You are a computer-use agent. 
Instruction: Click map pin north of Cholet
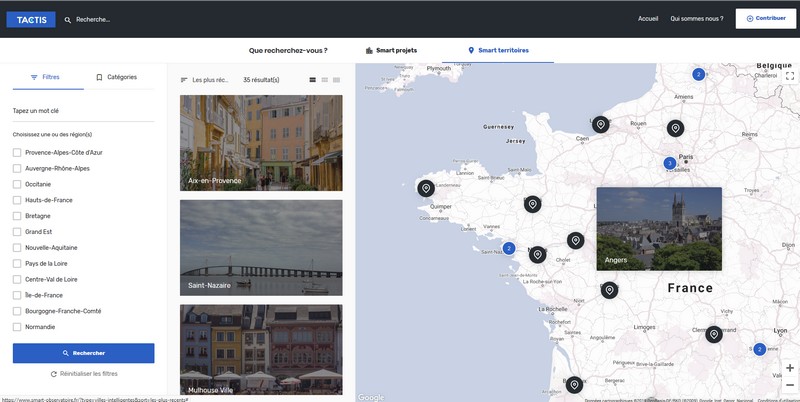[576, 241]
